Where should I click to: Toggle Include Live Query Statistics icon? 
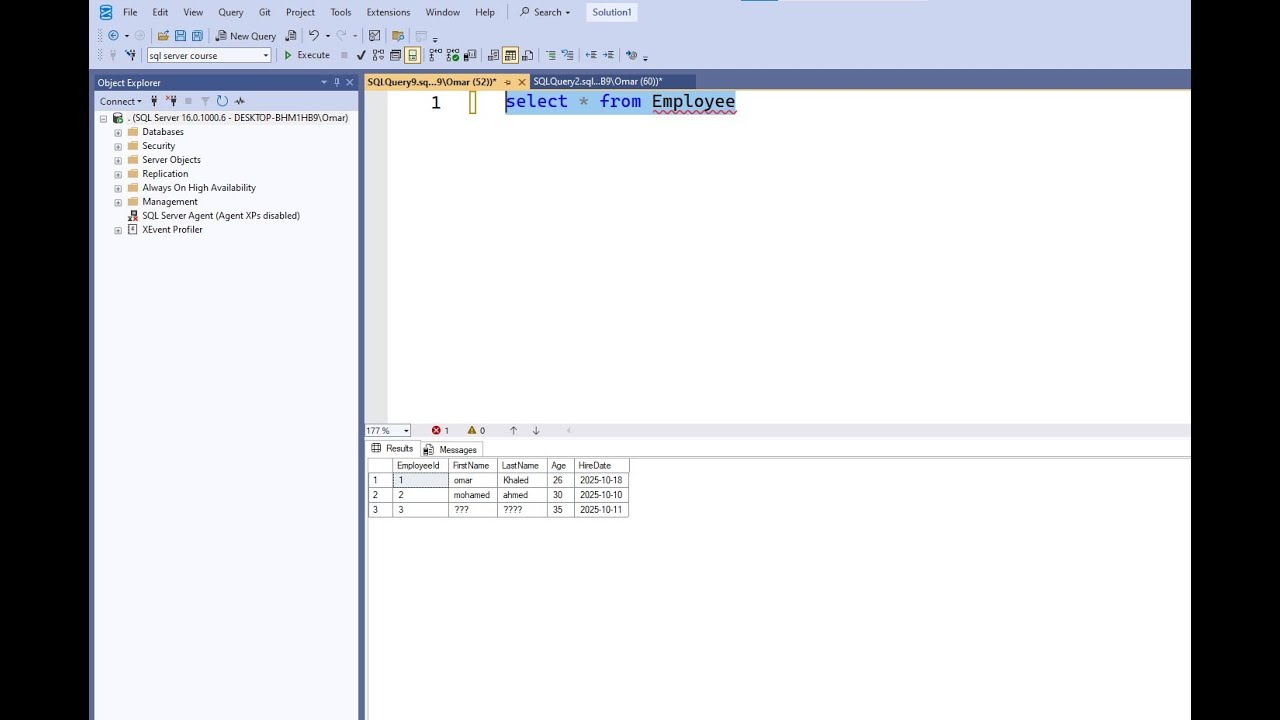452,55
